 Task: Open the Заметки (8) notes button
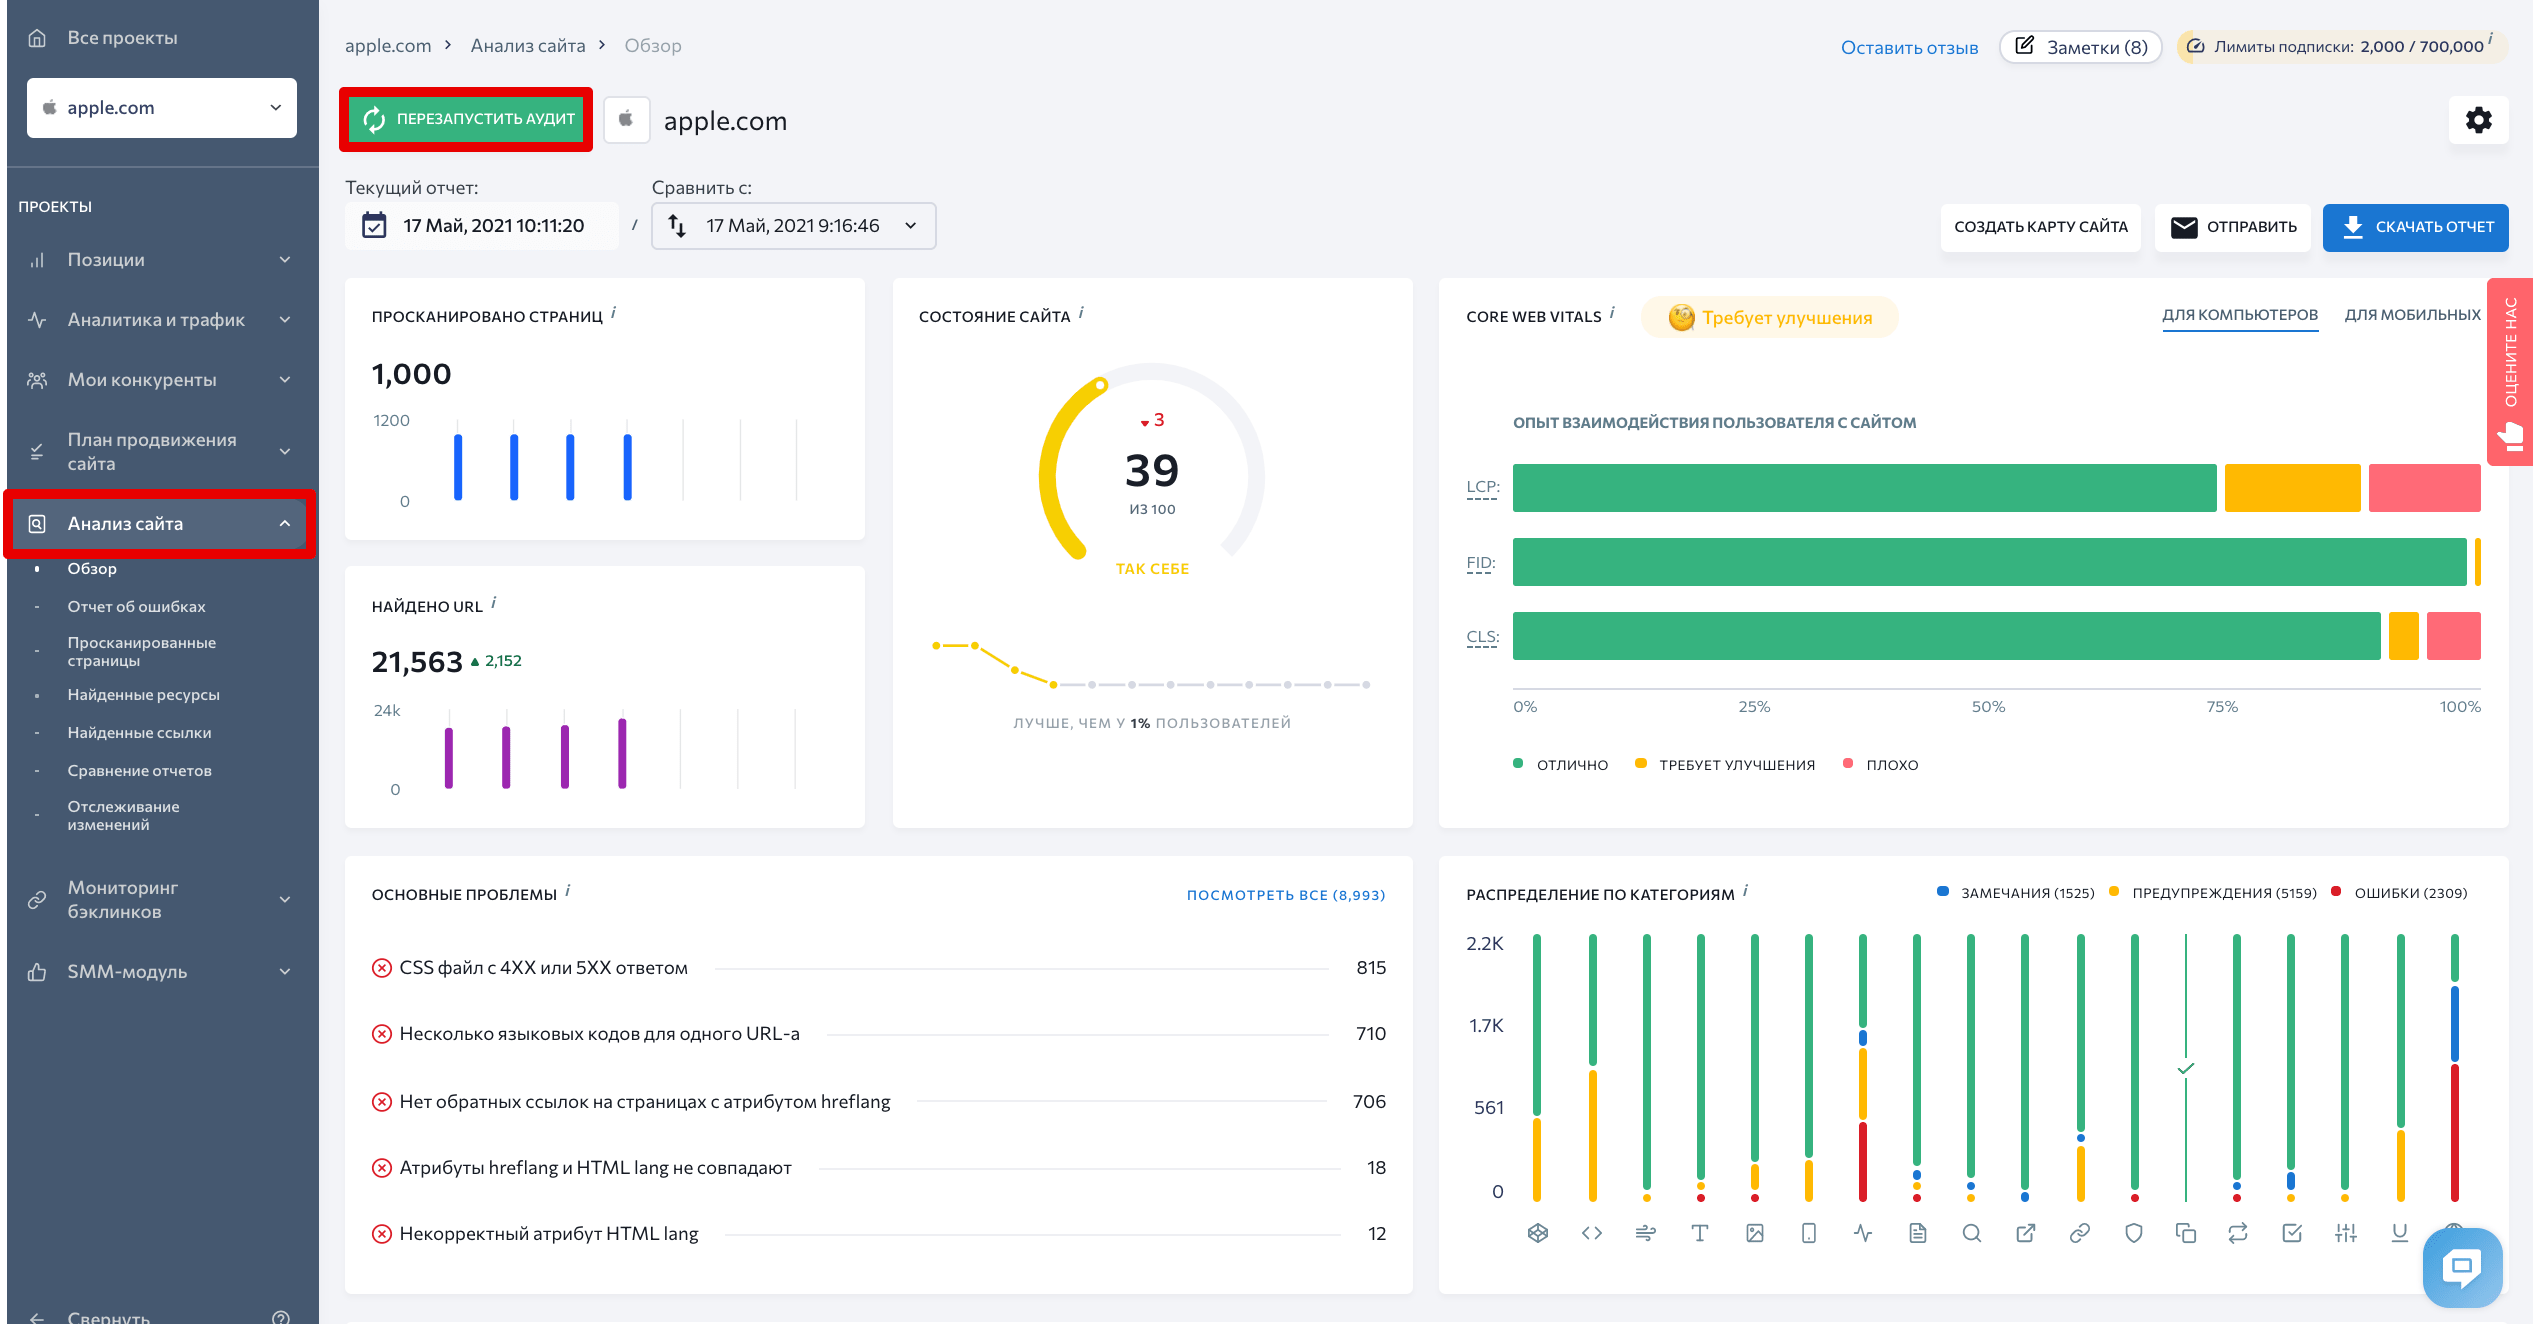click(2080, 47)
